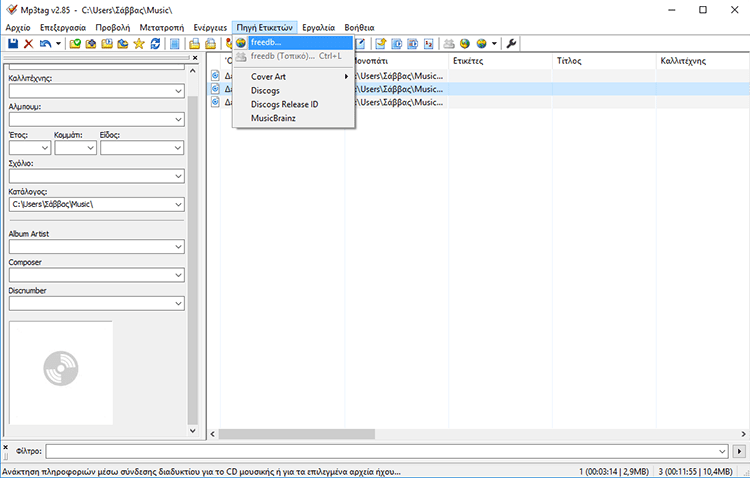The width and height of the screenshot is (750, 478).
Task: Open the Βοήθεια menu
Action: point(359,27)
